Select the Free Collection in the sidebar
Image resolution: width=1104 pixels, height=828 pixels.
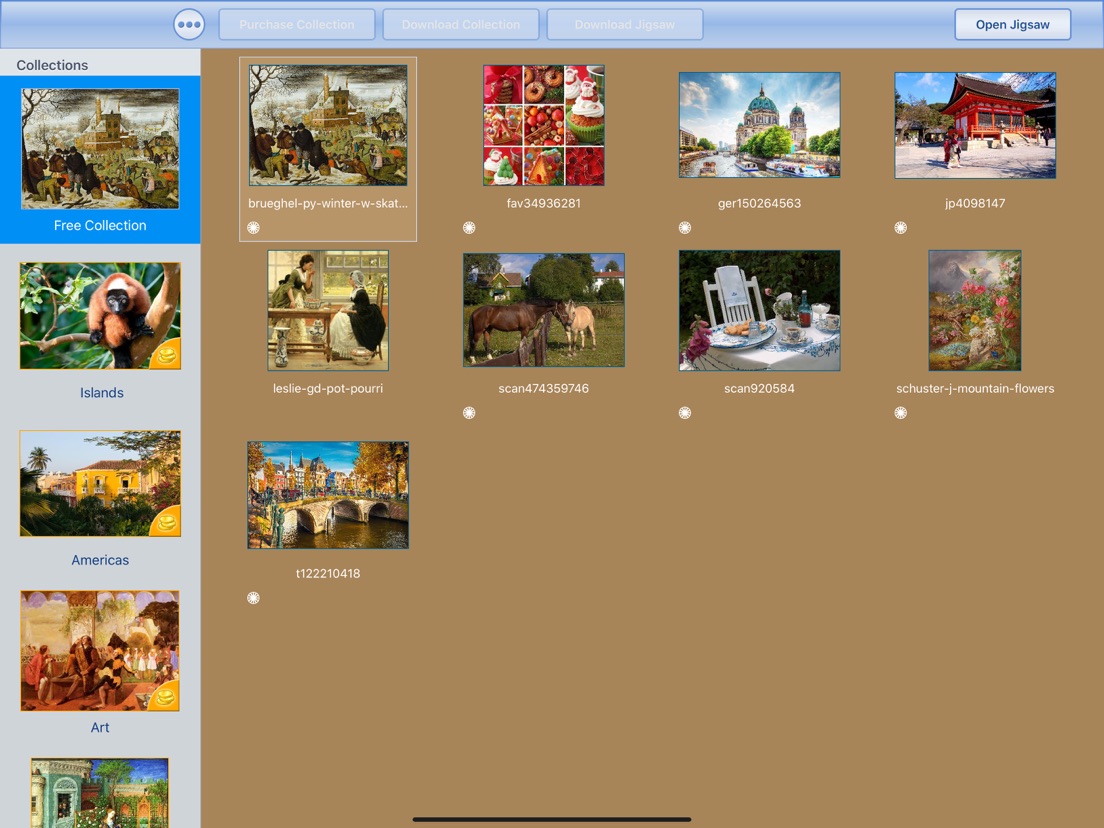[100, 150]
